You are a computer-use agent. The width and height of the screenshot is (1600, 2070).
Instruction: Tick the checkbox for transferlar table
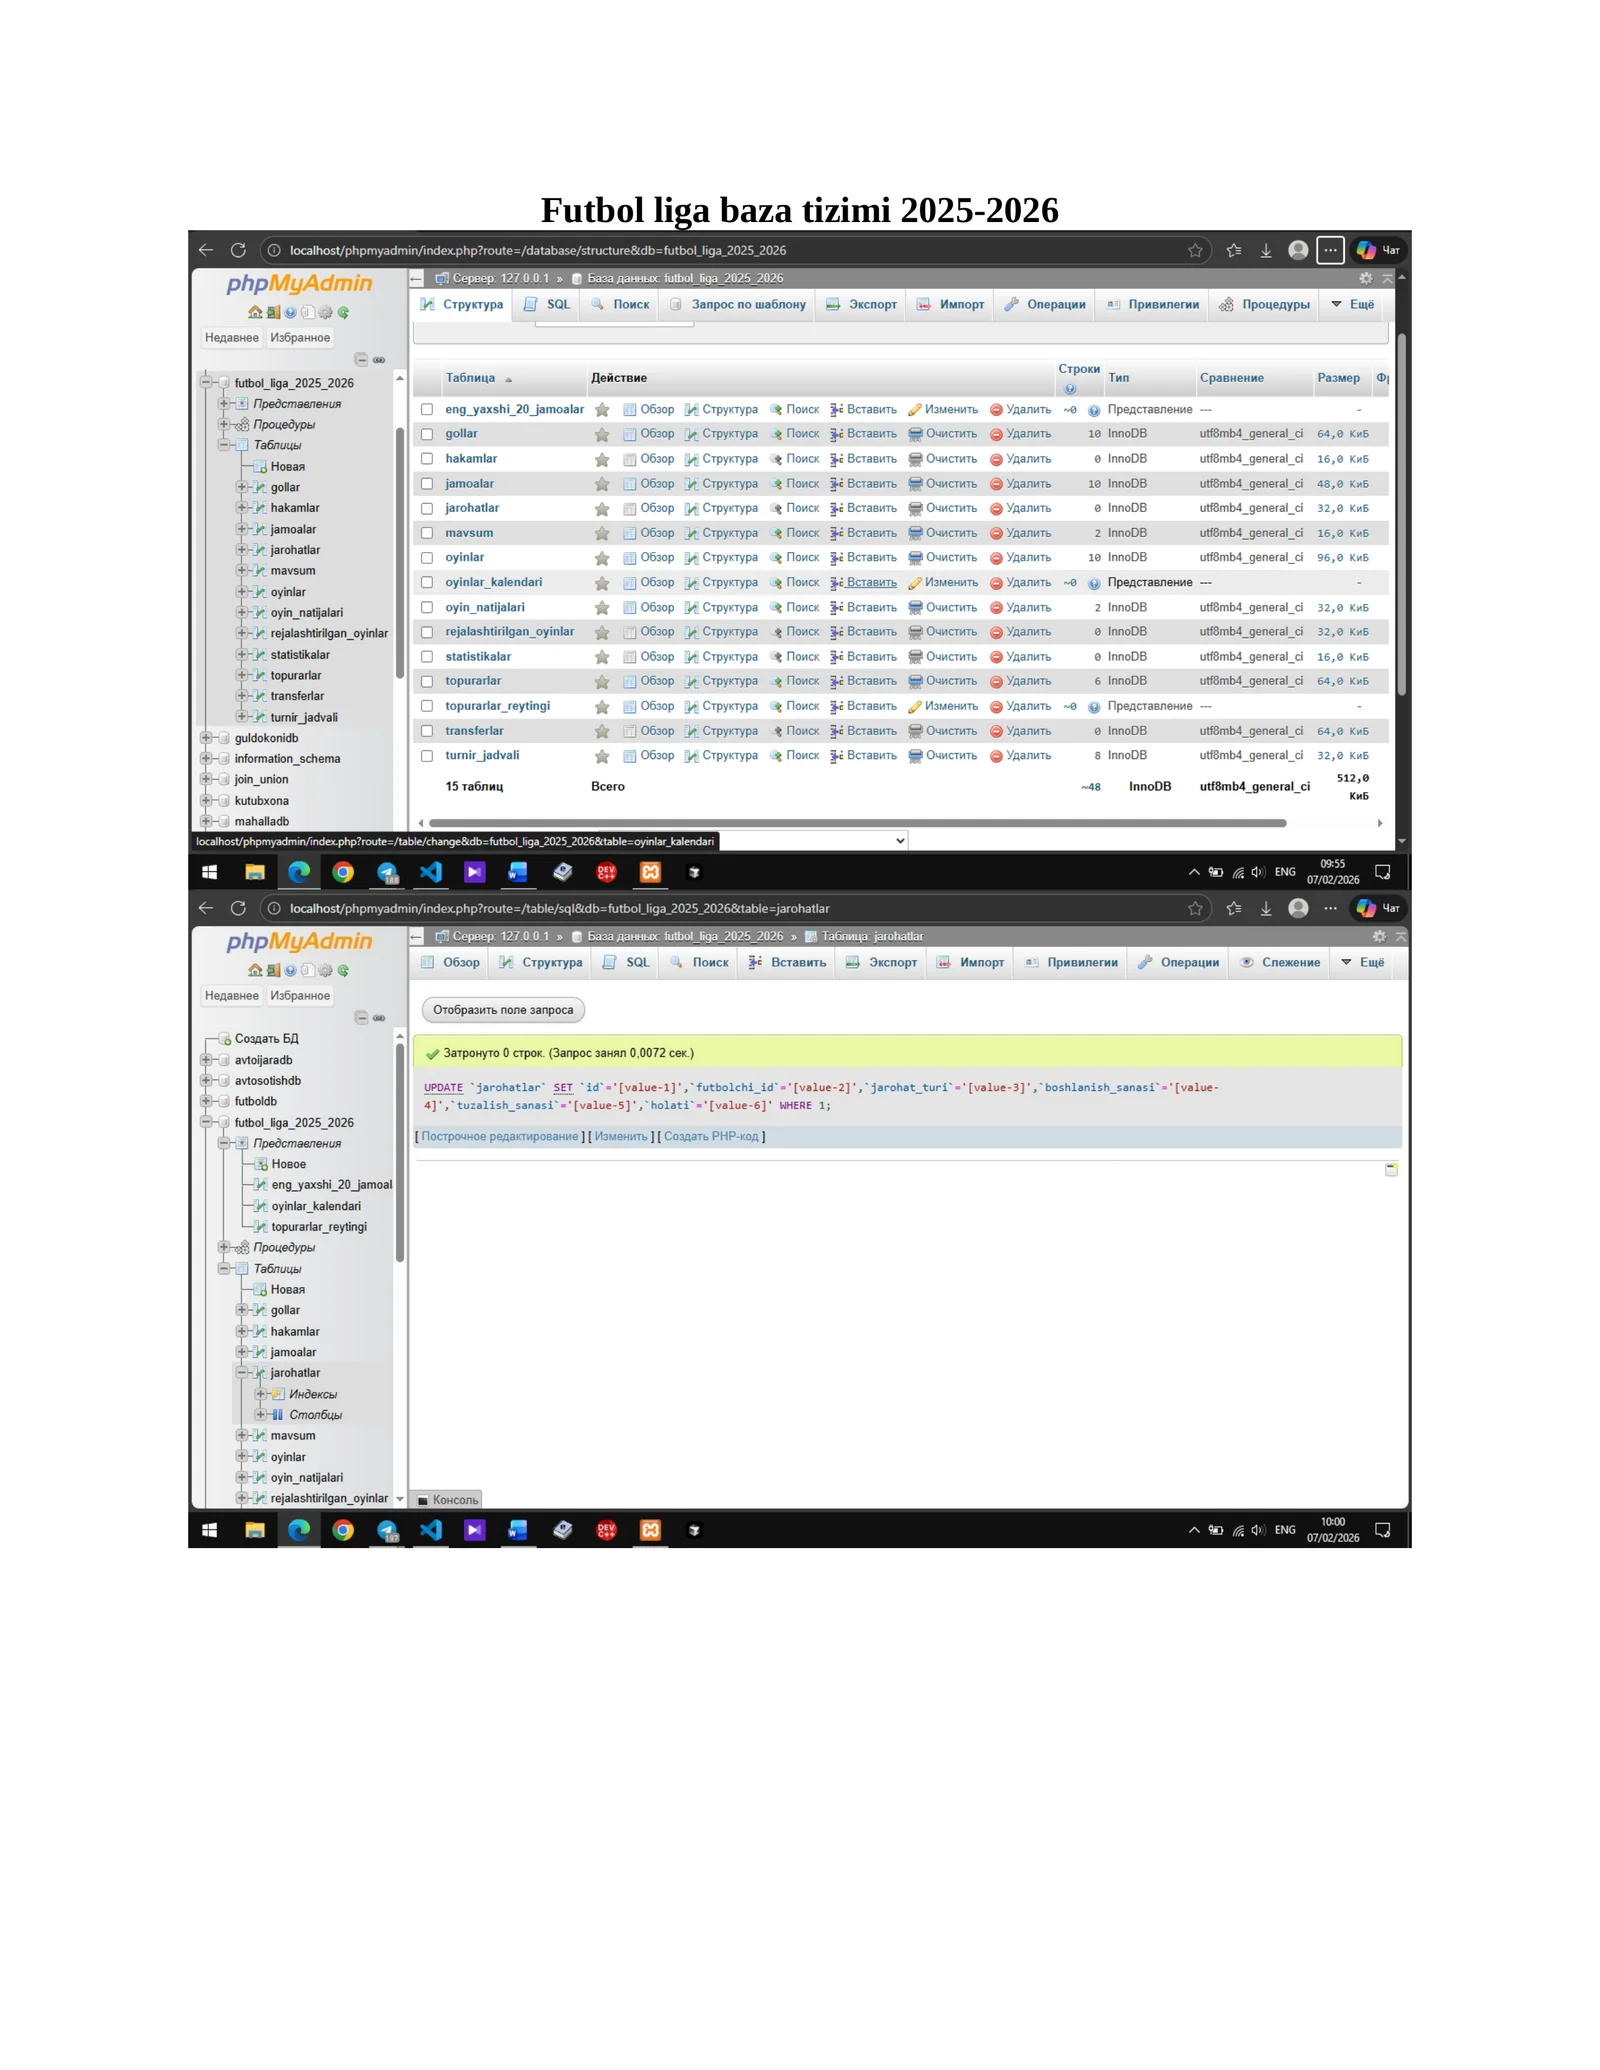pyautogui.click(x=427, y=731)
